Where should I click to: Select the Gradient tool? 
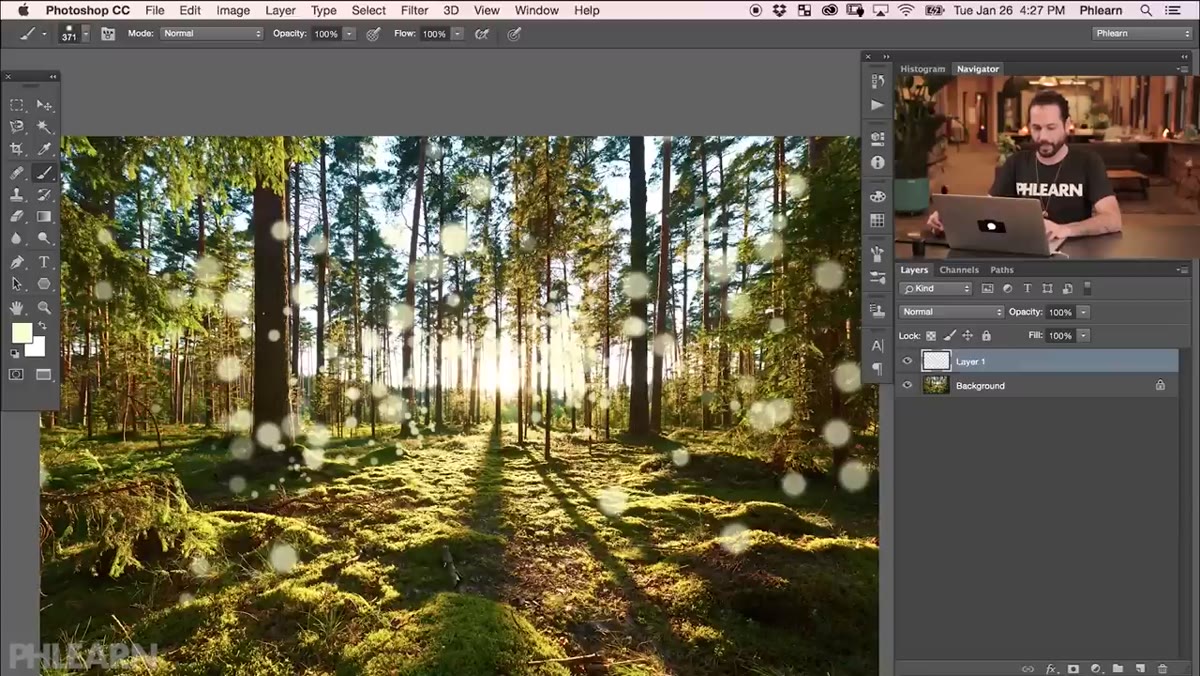tap(44, 216)
